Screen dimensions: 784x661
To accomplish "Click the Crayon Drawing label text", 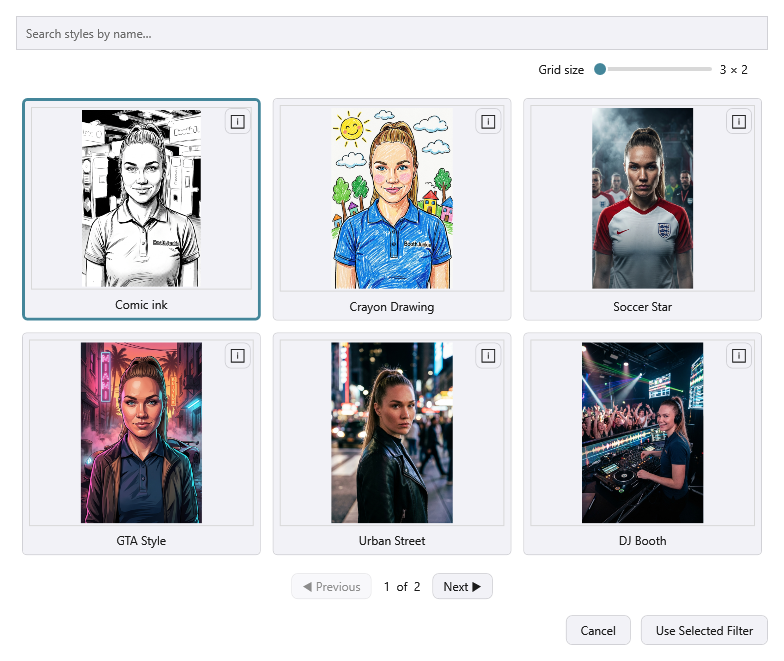I will [392, 306].
